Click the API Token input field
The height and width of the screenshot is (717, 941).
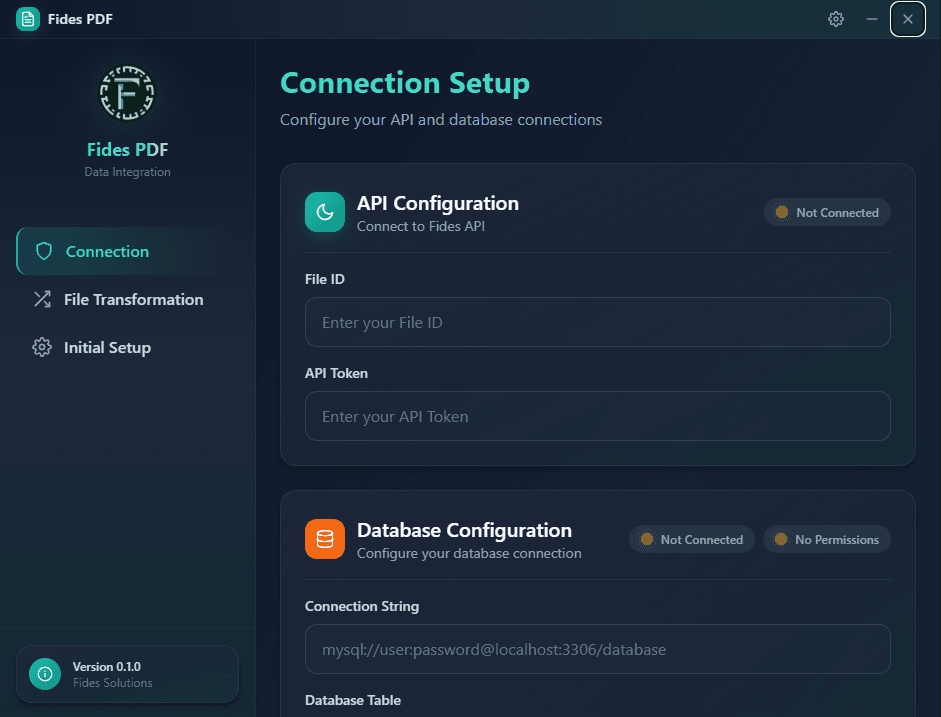(x=597, y=416)
